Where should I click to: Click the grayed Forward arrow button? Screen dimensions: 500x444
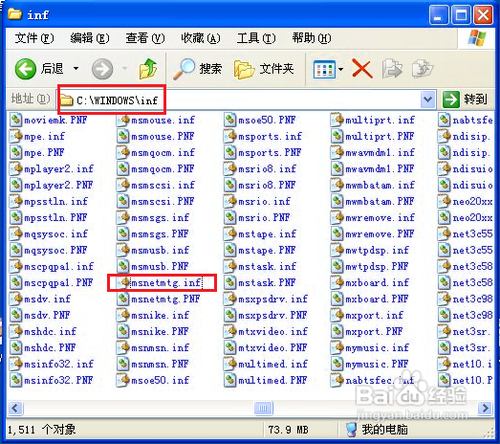tap(102, 69)
